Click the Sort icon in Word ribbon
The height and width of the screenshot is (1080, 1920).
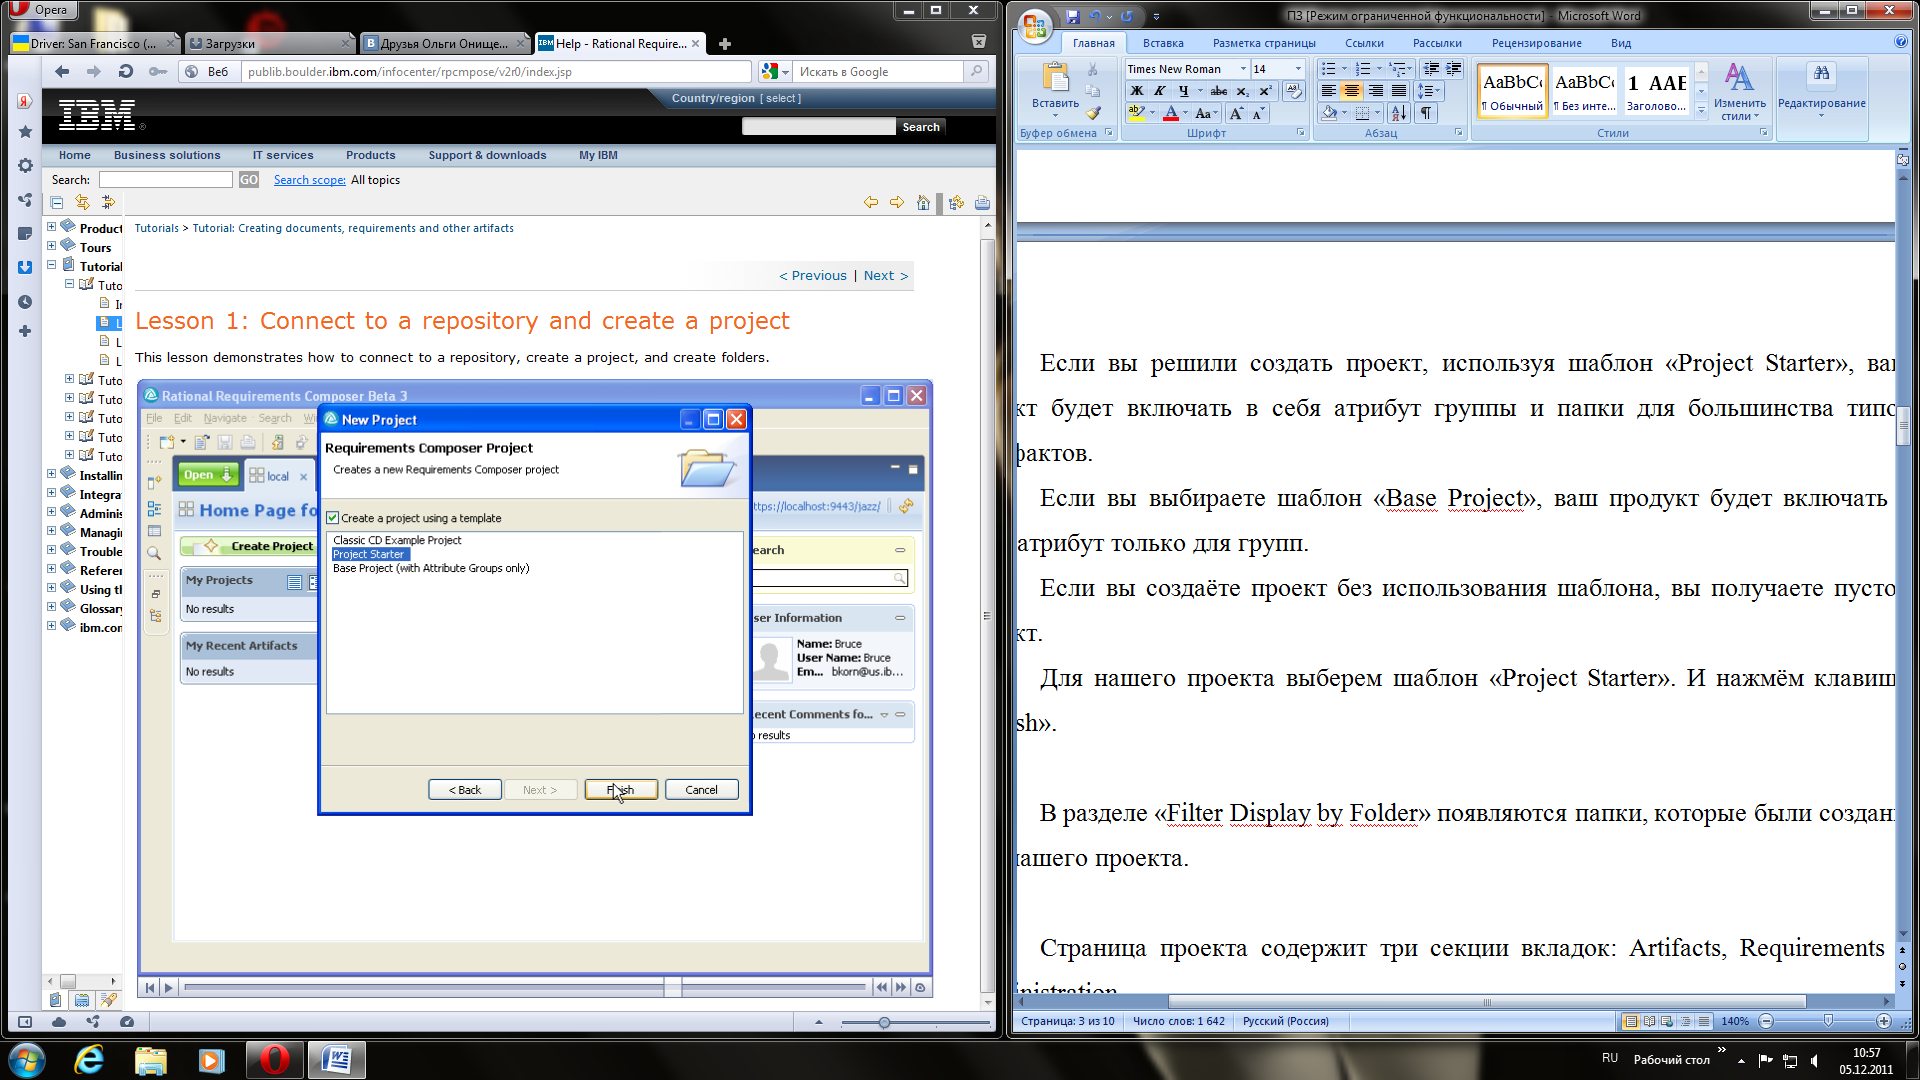pos(1399,113)
